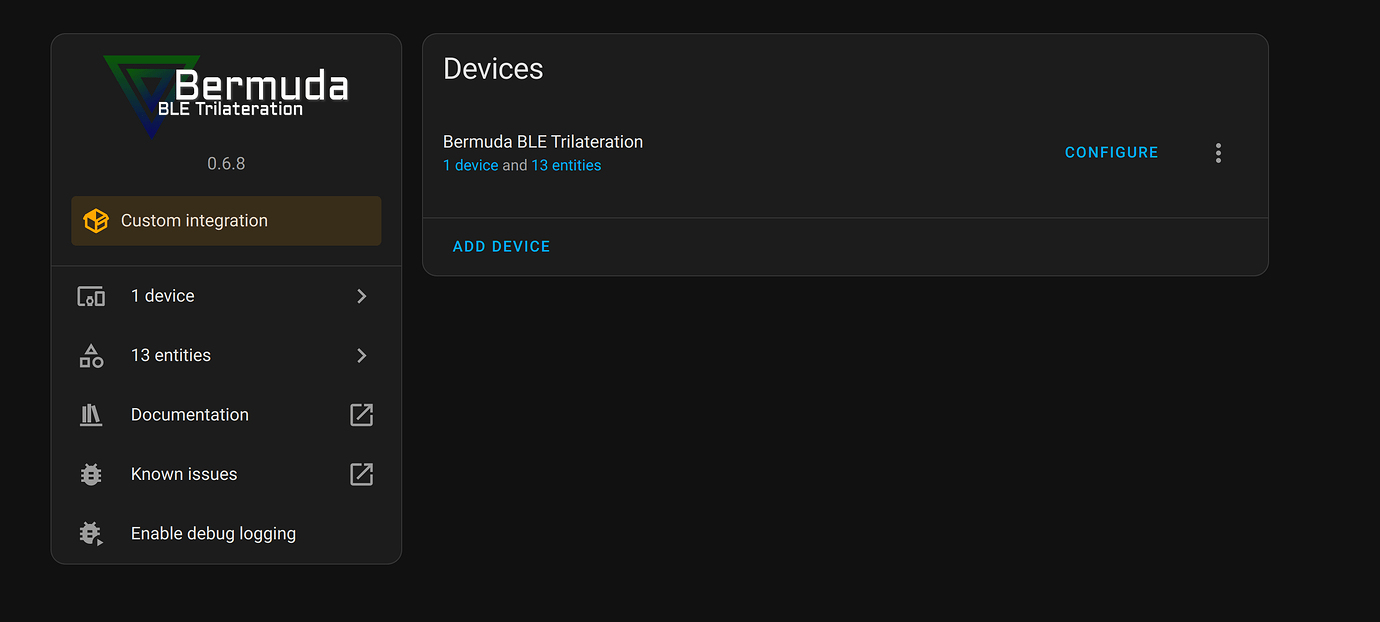Open the external link icon for Known issues

tap(361, 474)
